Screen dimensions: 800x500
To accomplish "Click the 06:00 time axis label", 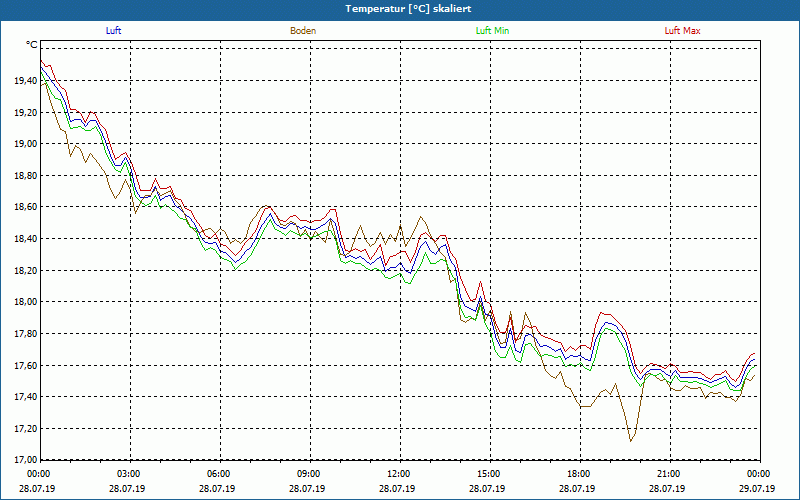I will (218, 474).
